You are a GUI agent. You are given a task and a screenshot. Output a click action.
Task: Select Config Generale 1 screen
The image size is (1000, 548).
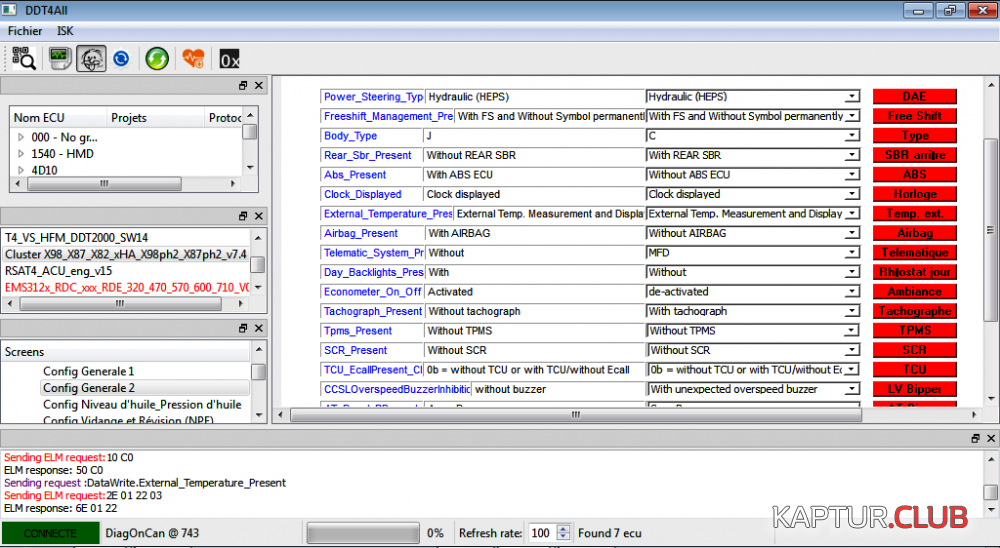tap(88, 371)
